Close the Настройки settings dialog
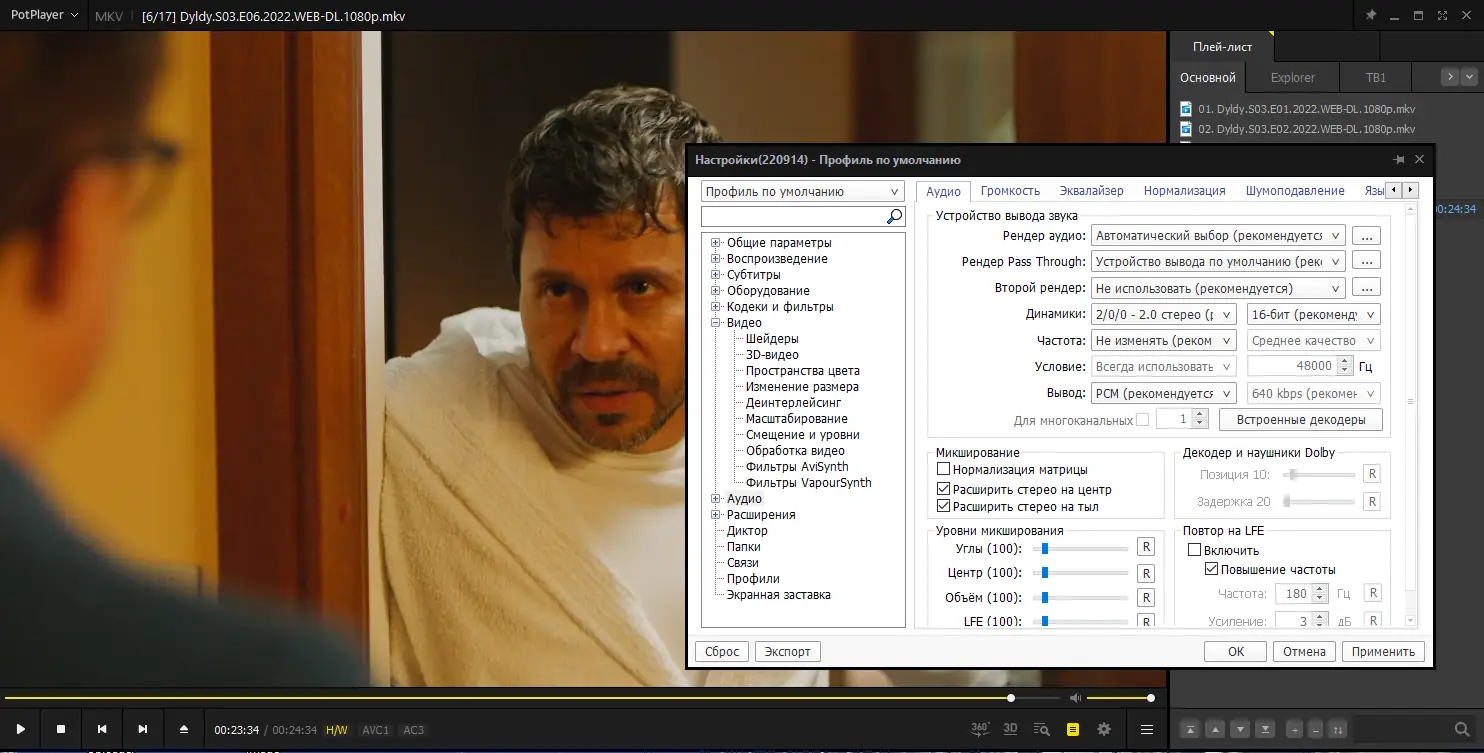This screenshot has width=1484, height=753. (x=1420, y=160)
